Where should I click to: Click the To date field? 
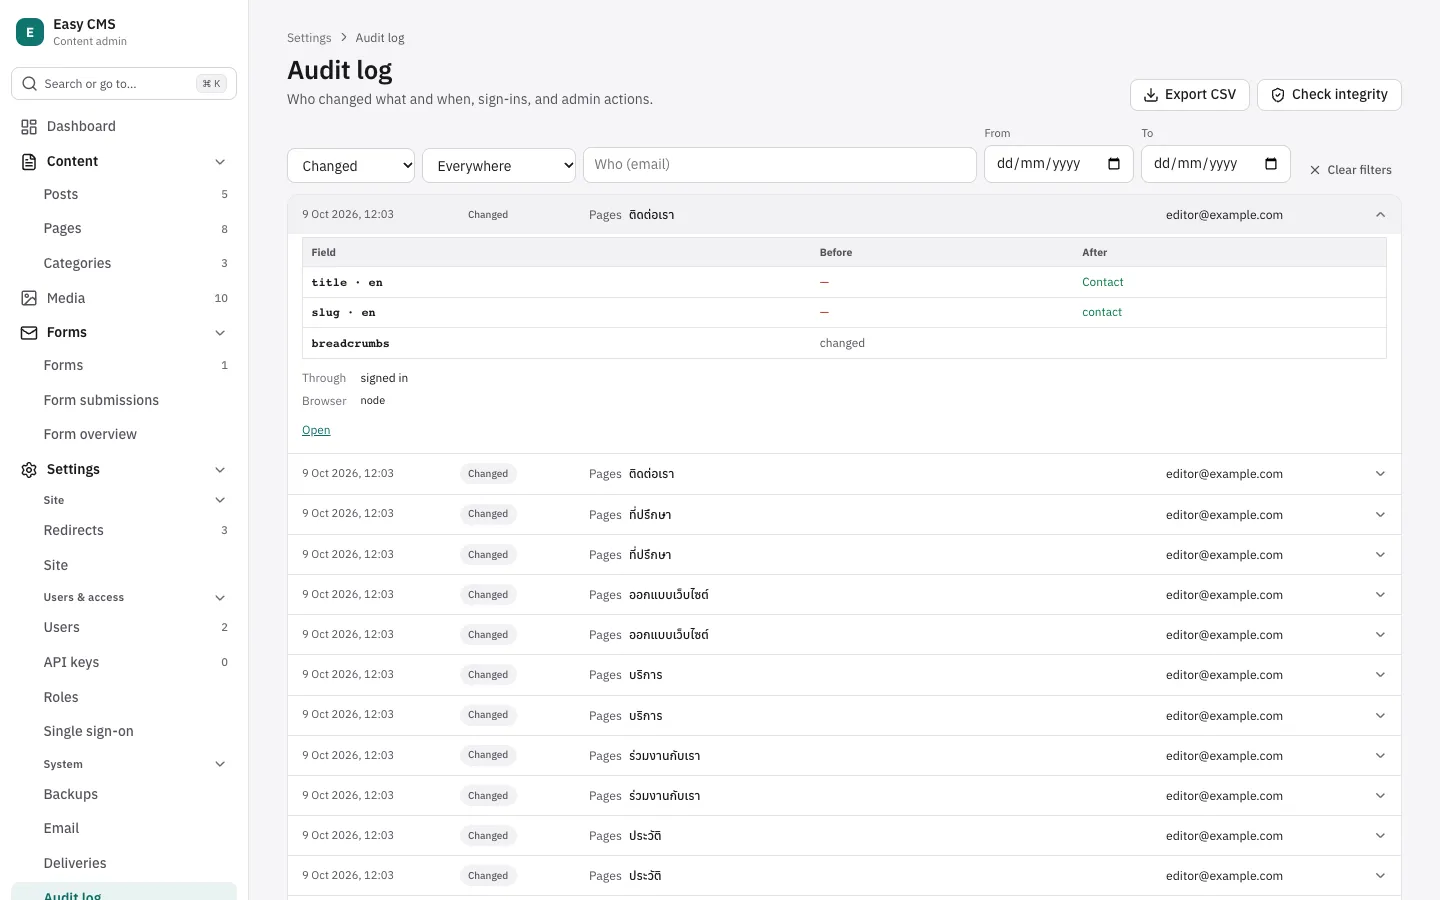[1216, 164]
